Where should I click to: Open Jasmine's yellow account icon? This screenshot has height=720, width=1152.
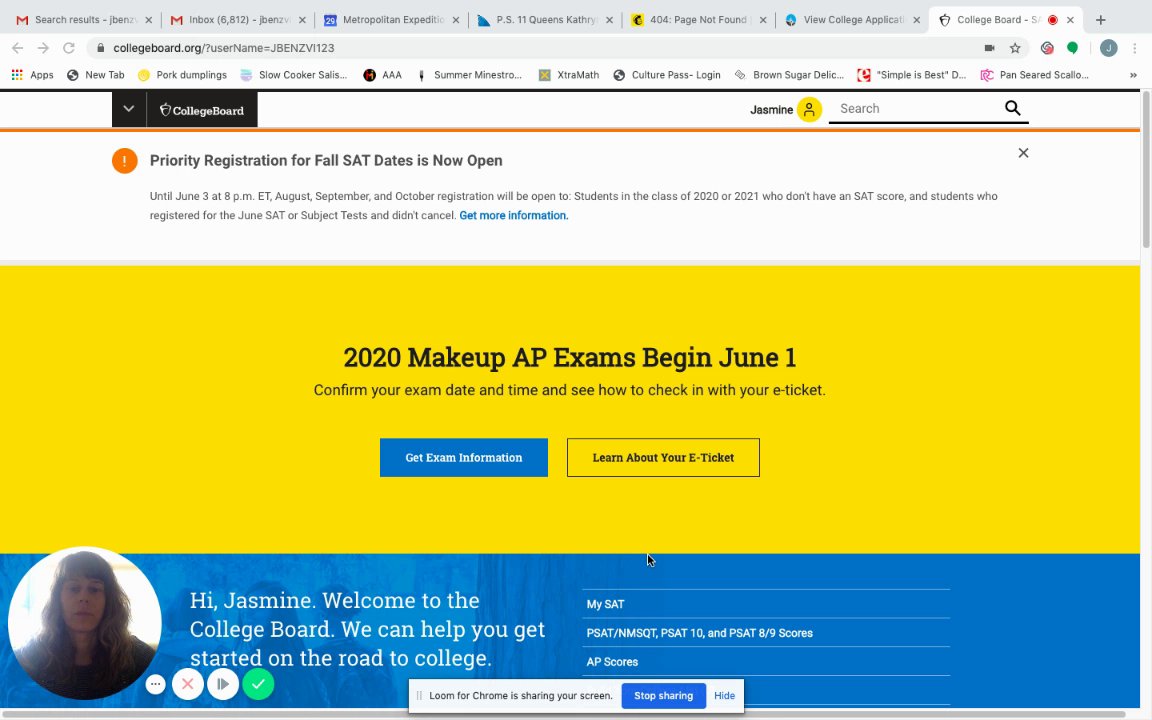click(x=809, y=109)
